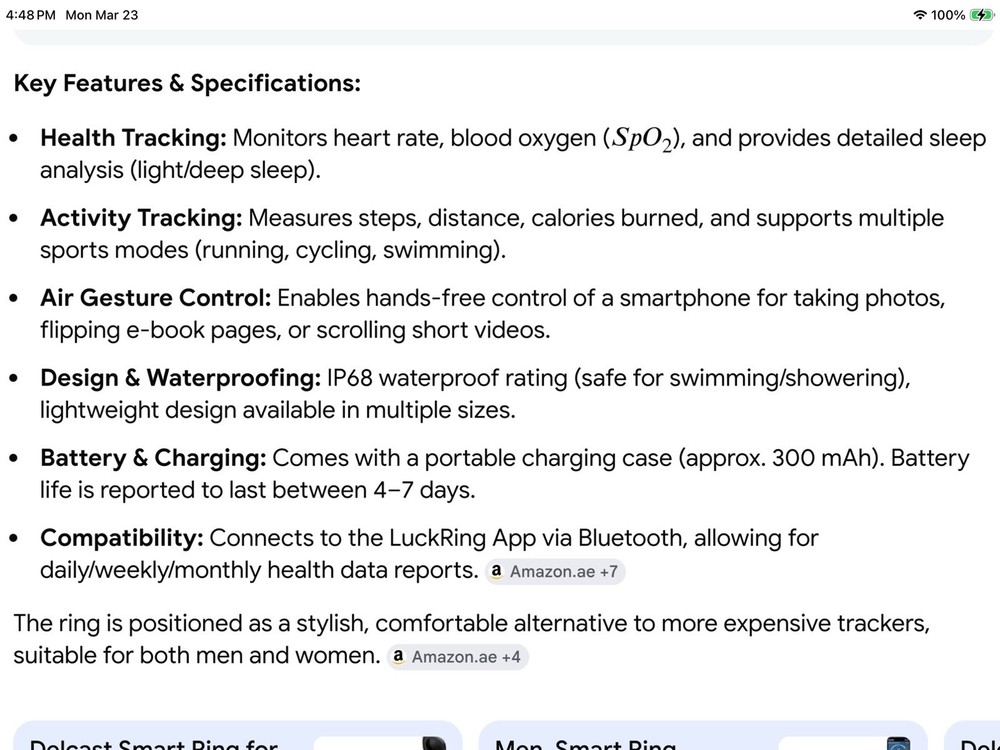
Task: Tap the Amazon logo in the +4 chip
Action: point(398,657)
